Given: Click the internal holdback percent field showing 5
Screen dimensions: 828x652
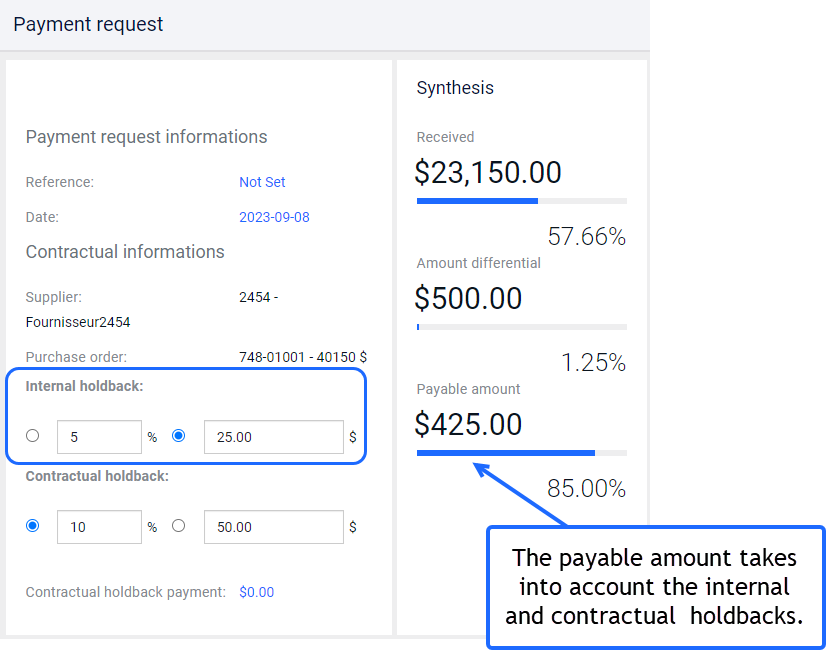Looking at the screenshot, I should [99, 437].
